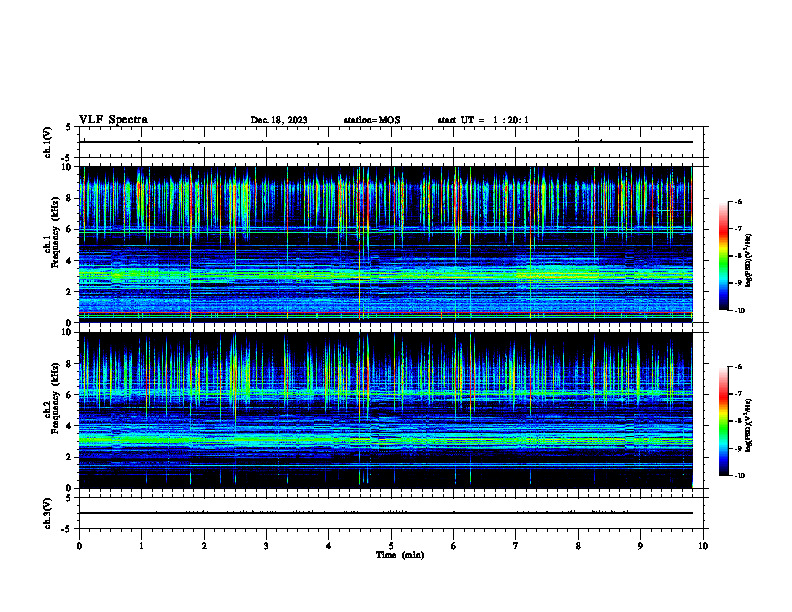Image resolution: width=792 pixels, height=612 pixels.
Task: Click the time axis tick label "9"
Action: click(x=640, y=546)
